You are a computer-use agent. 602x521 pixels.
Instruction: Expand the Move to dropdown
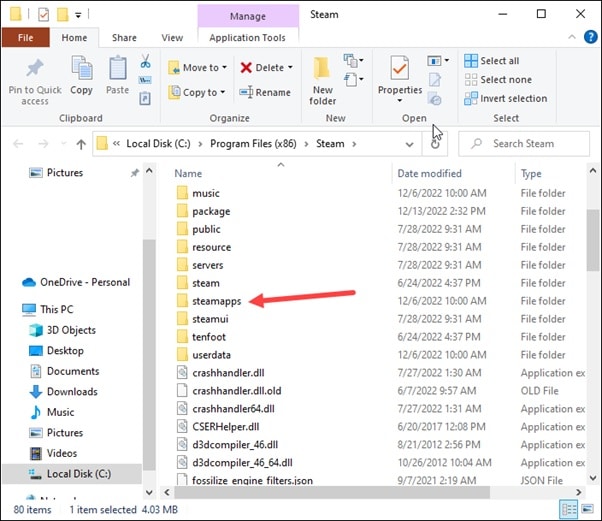click(227, 68)
